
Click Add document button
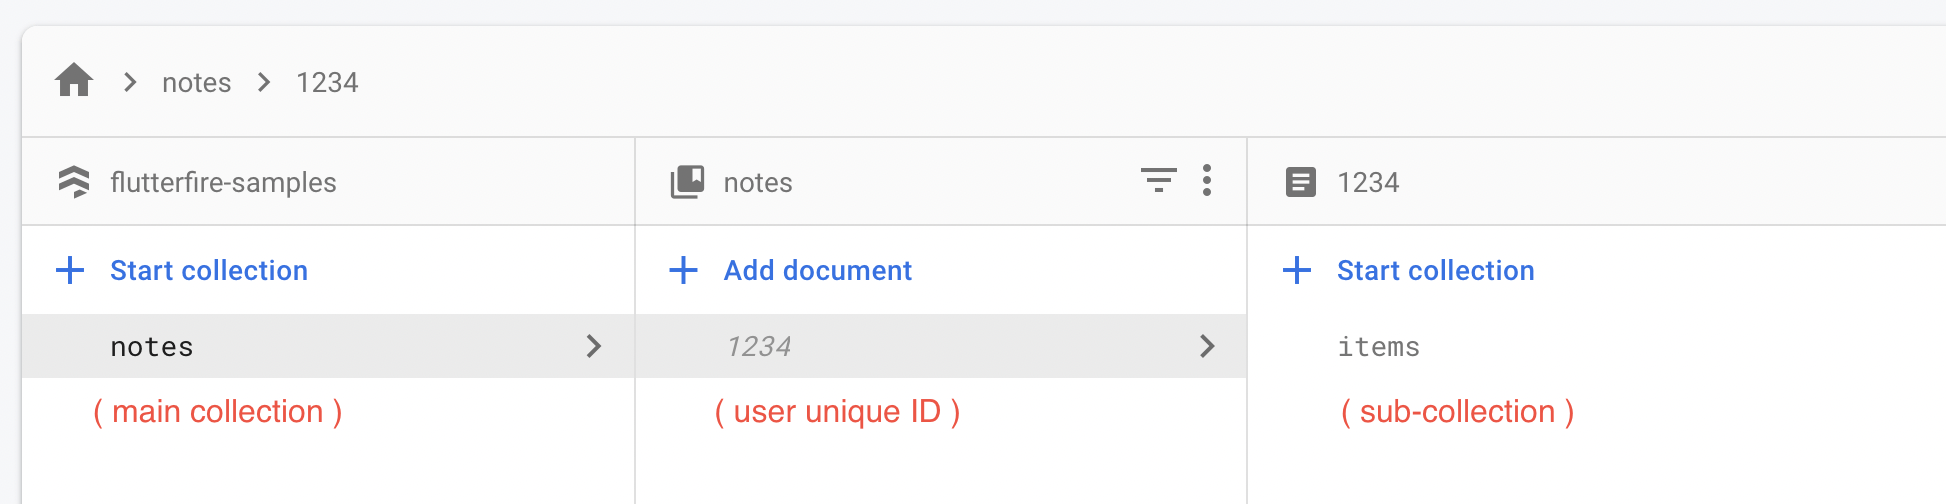[818, 270]
